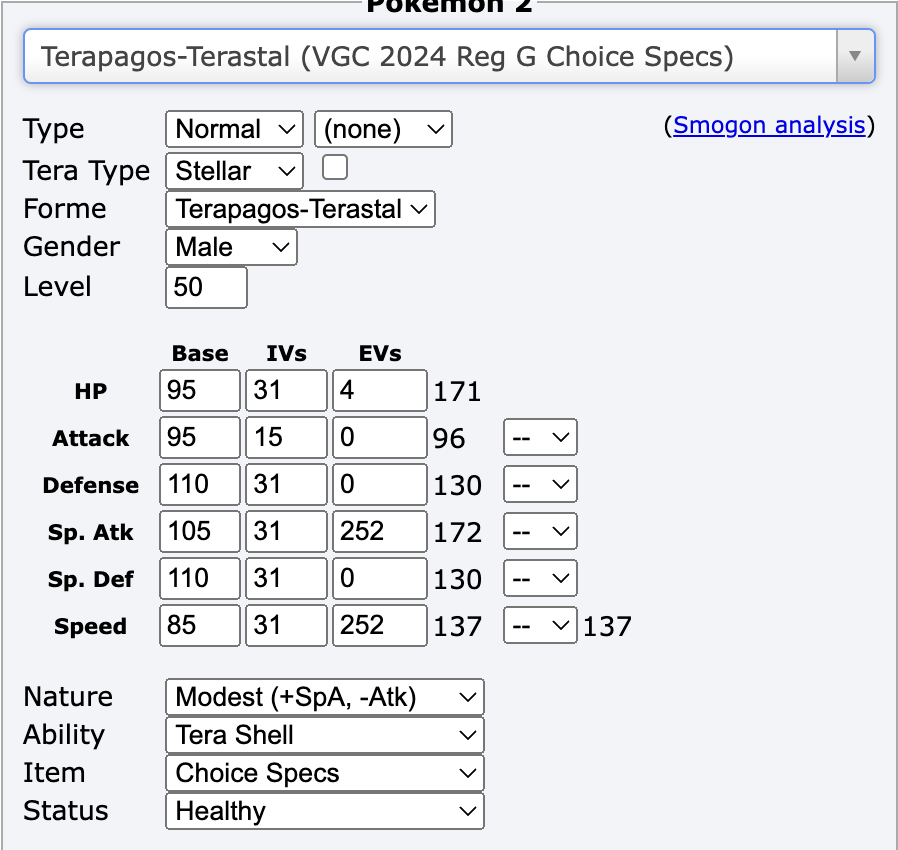Screen dimensions: 898x850
Task: Open the Smogon analysis link
Action: pos(769,125)
